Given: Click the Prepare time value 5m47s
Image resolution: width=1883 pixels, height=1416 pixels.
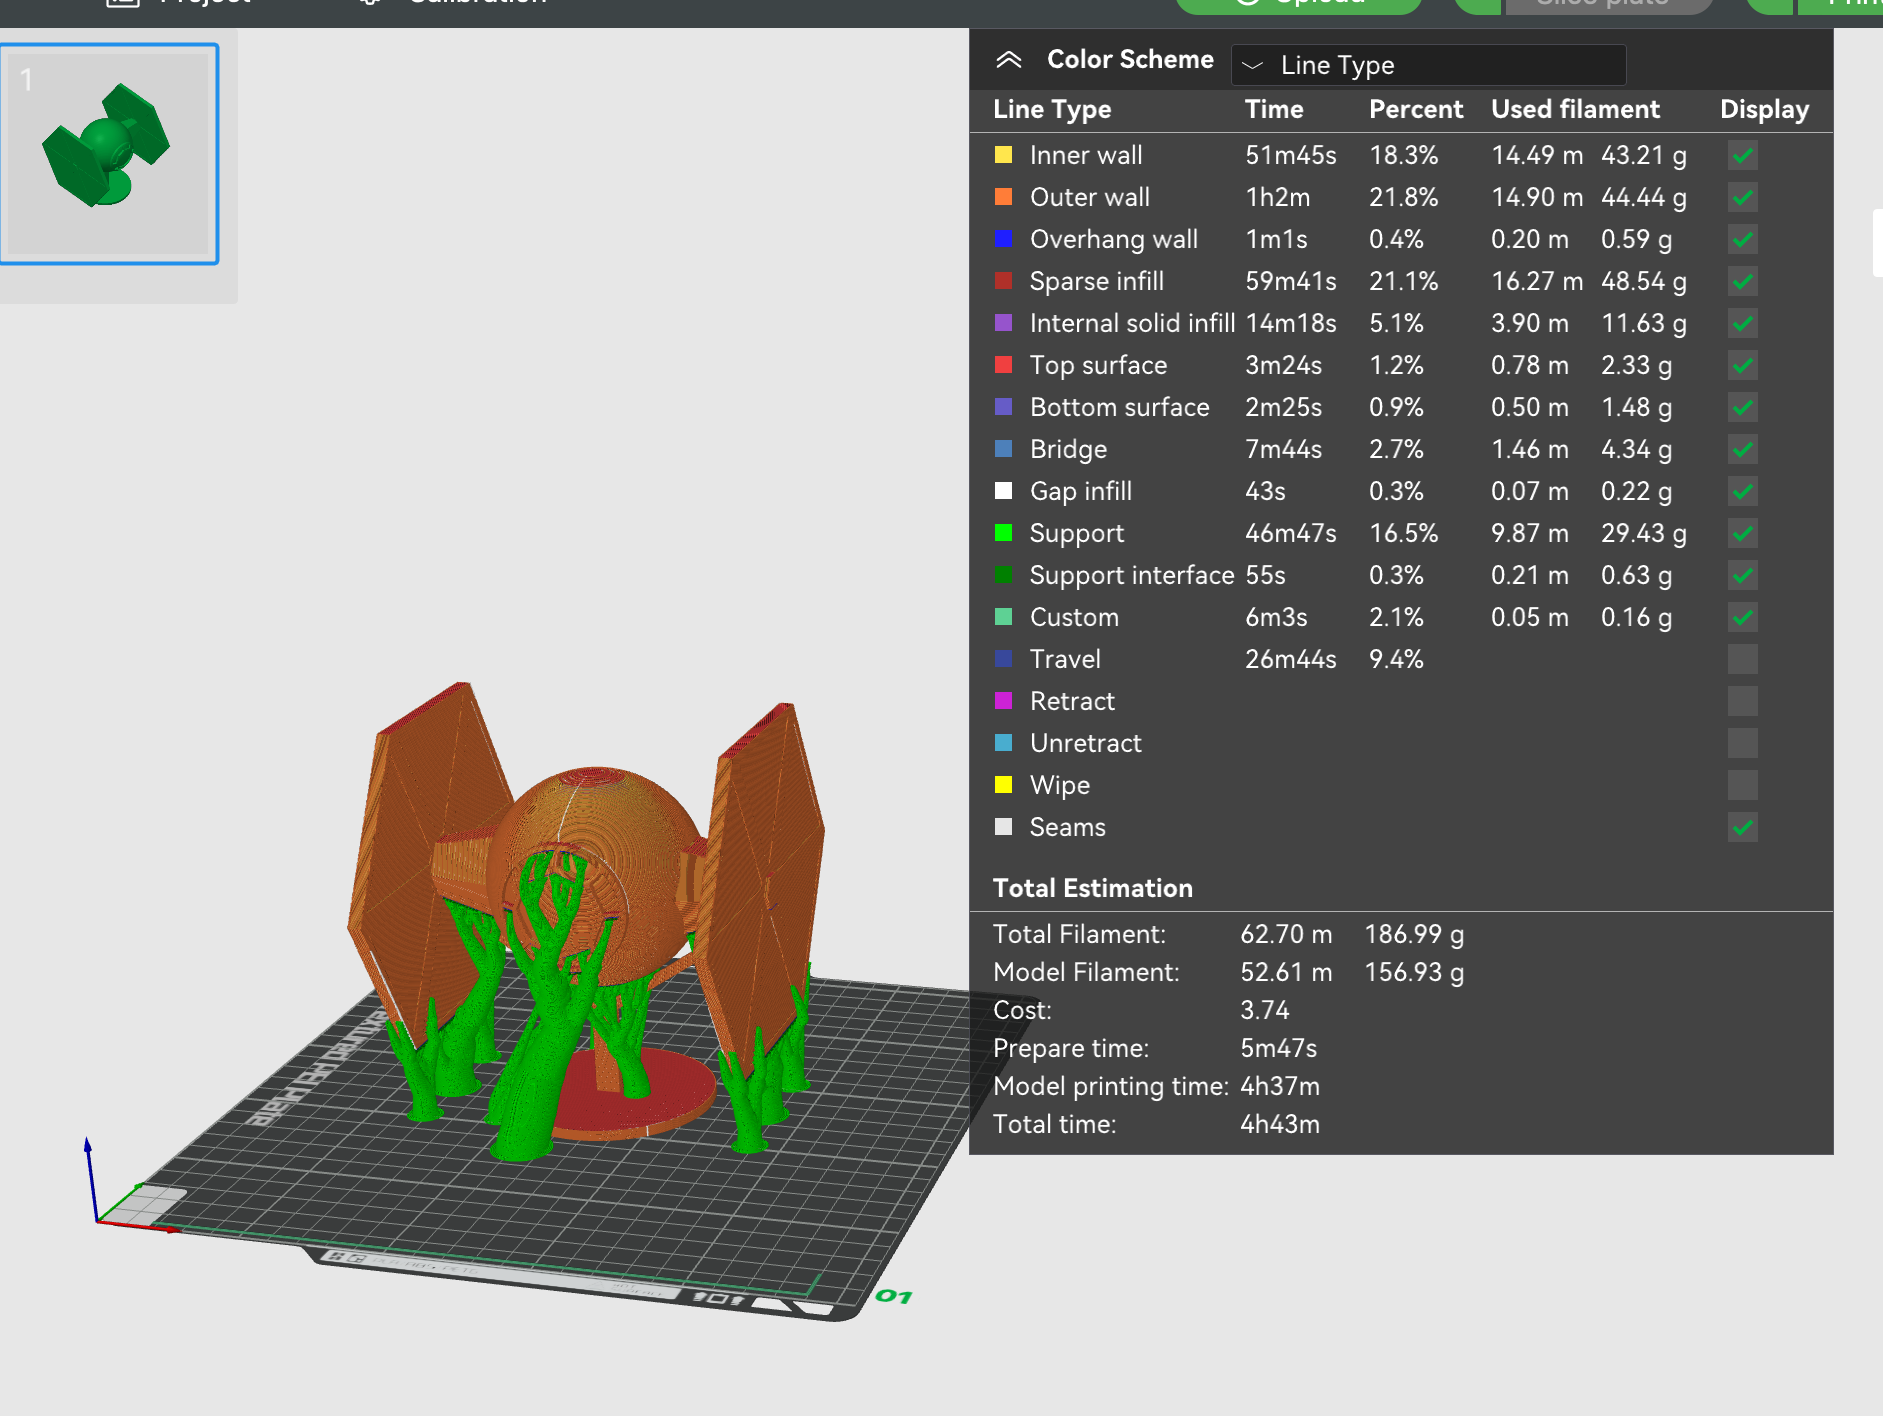Looking at the screenshot, I should (x=1278, y=1048).
